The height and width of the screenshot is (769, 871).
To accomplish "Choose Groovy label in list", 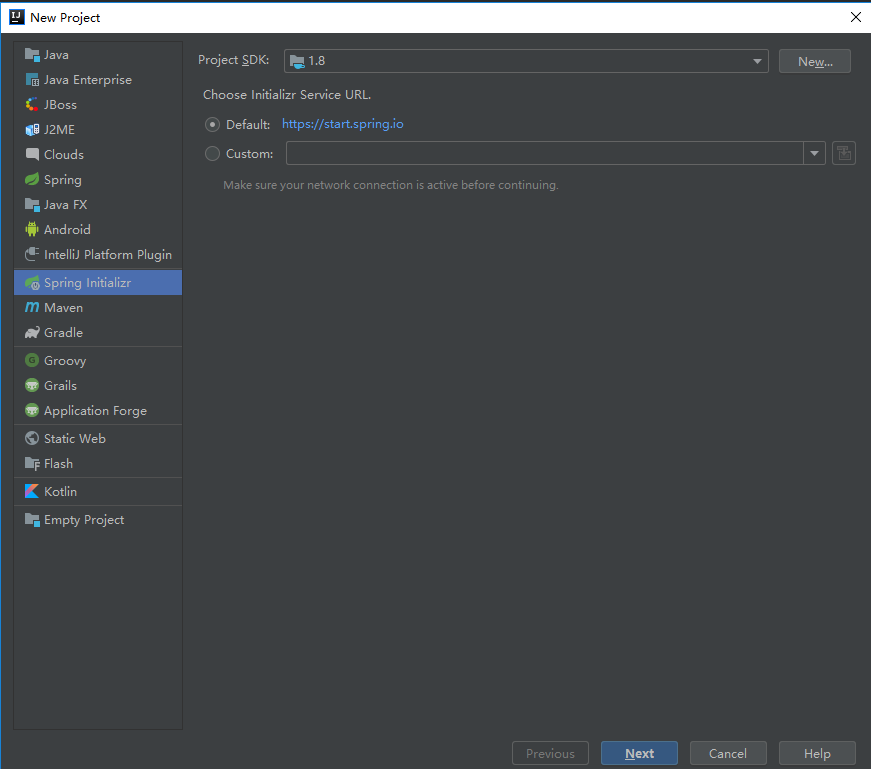I will tap(65, 361).
